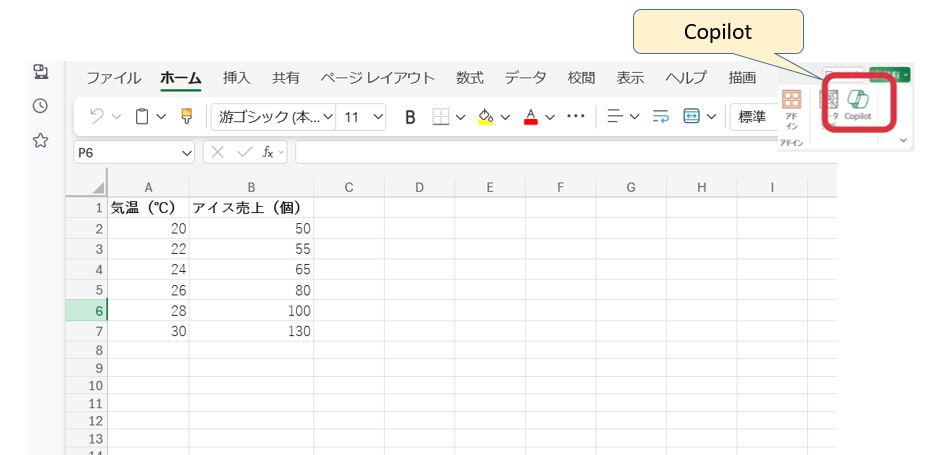
Task: Open the 数式 tab
Action: (x=470, y=78)
